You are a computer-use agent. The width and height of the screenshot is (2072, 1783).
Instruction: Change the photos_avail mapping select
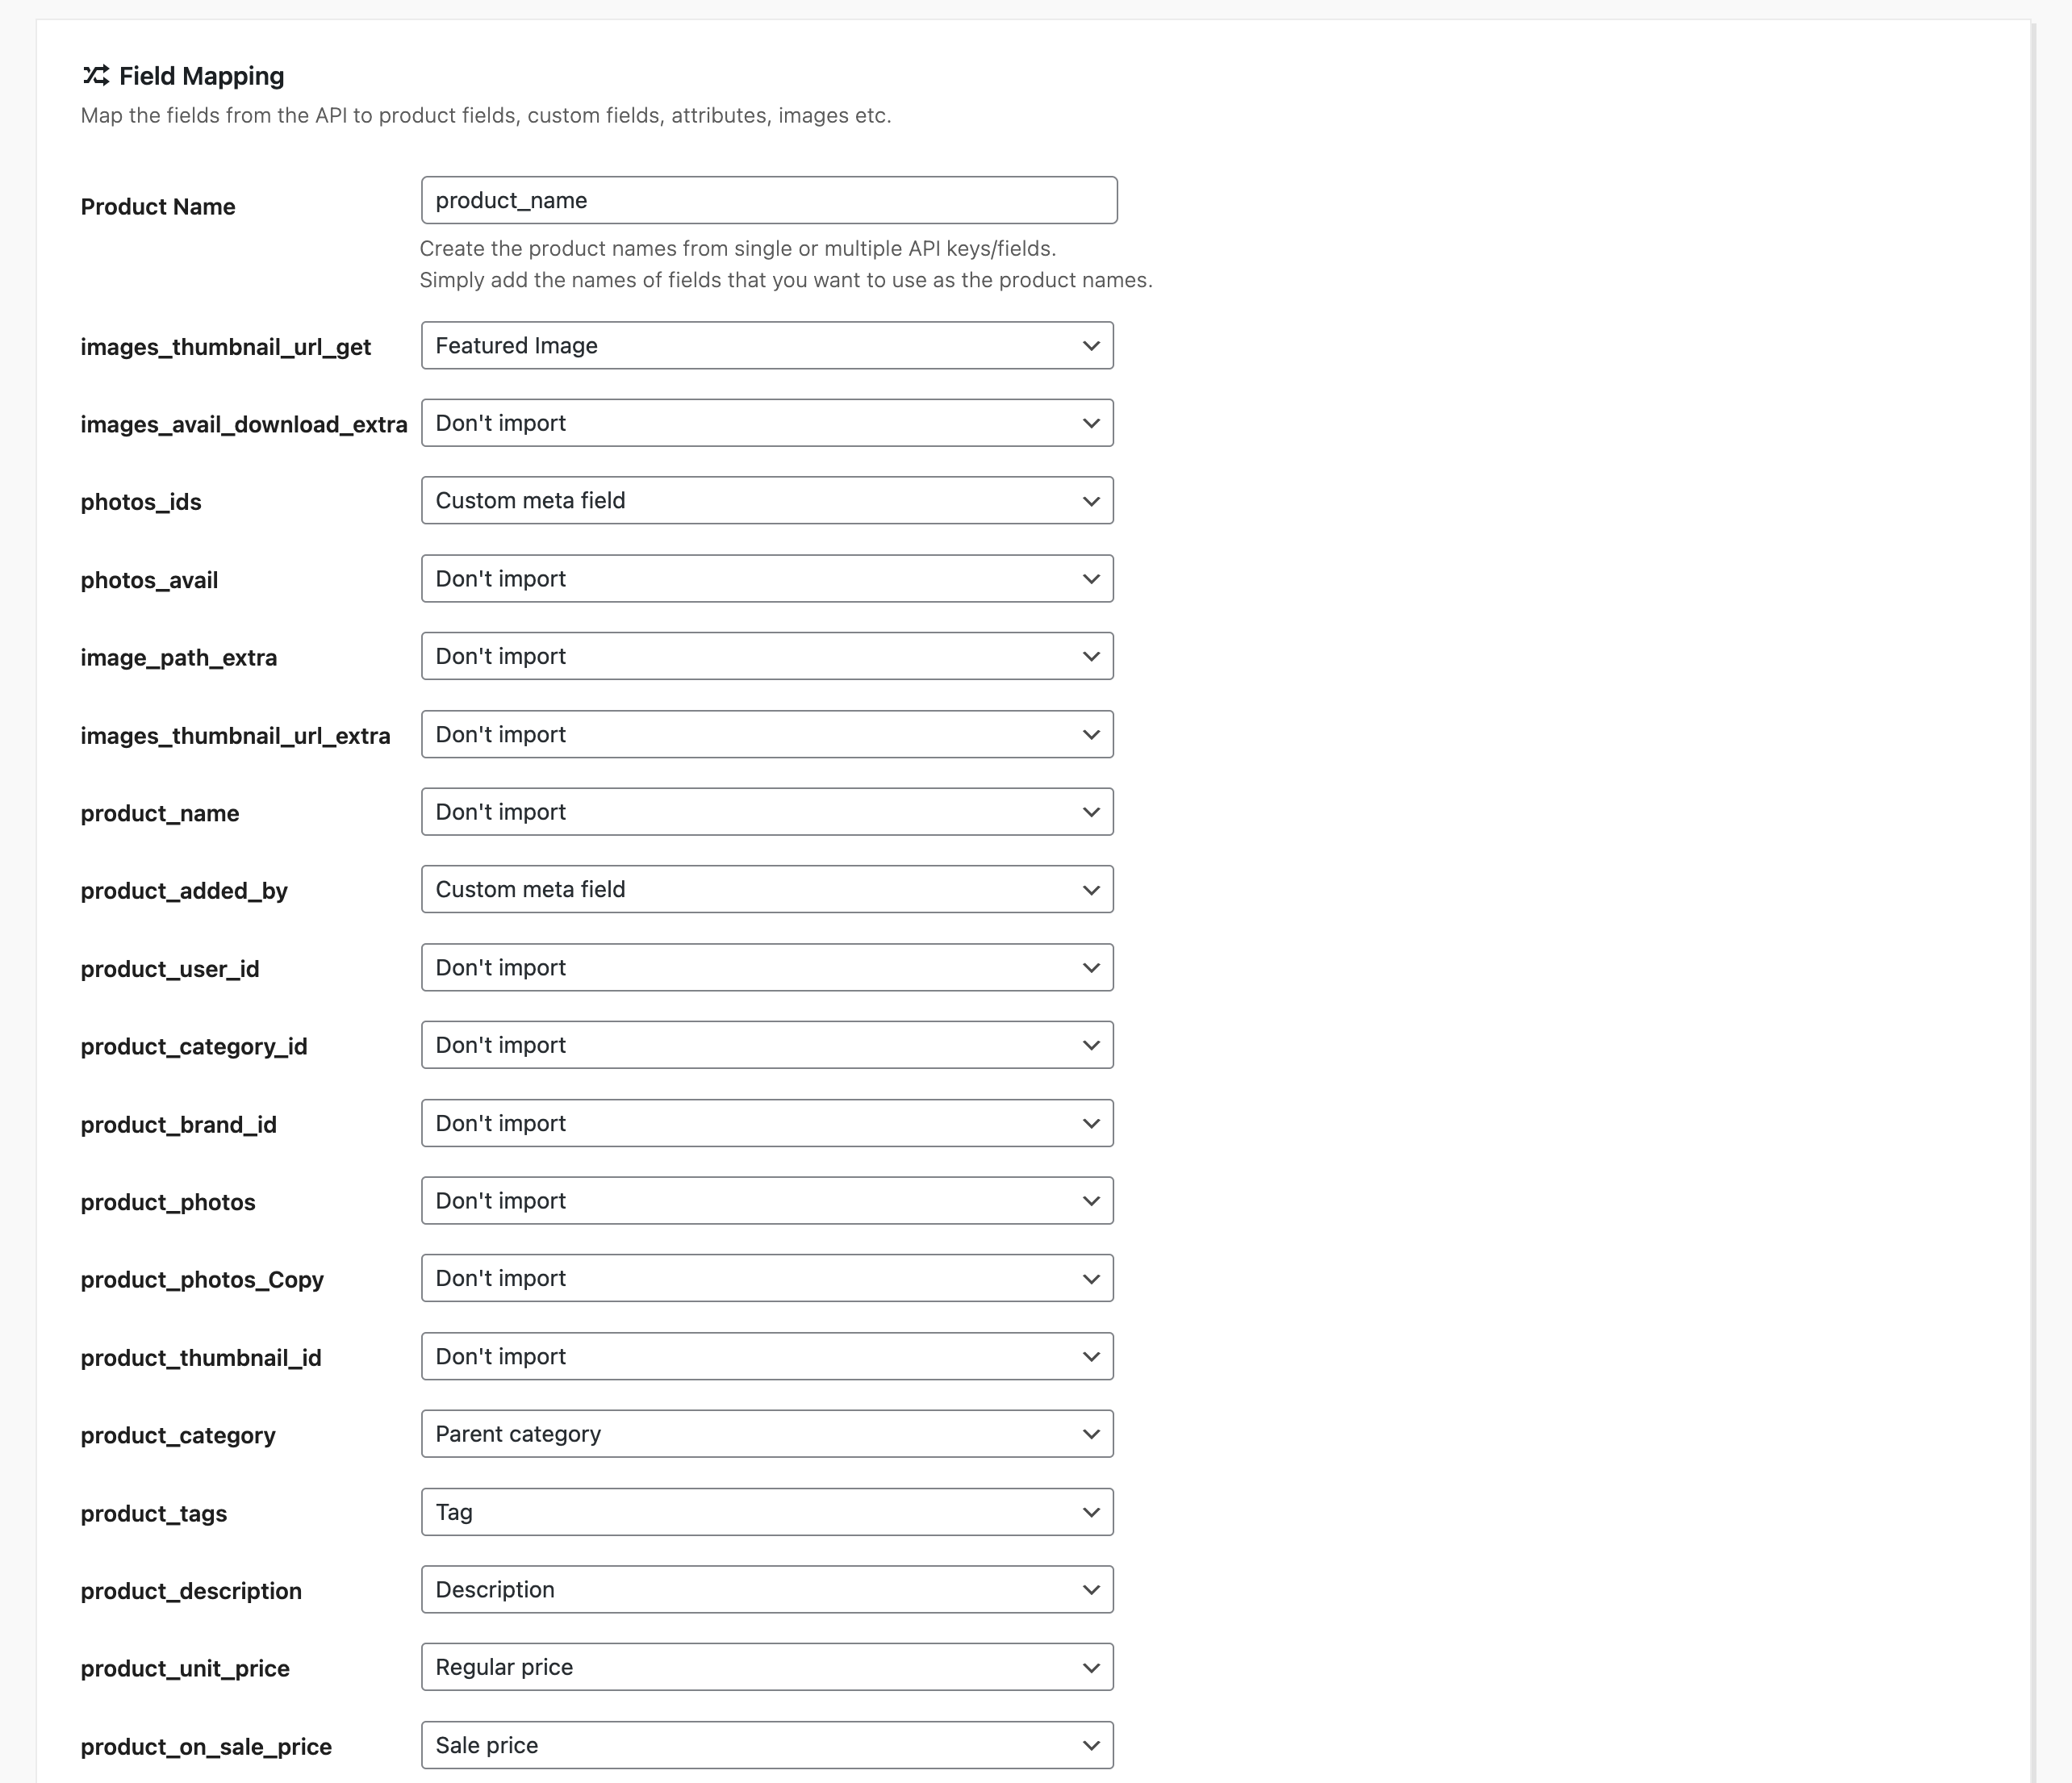pos(767,578)
